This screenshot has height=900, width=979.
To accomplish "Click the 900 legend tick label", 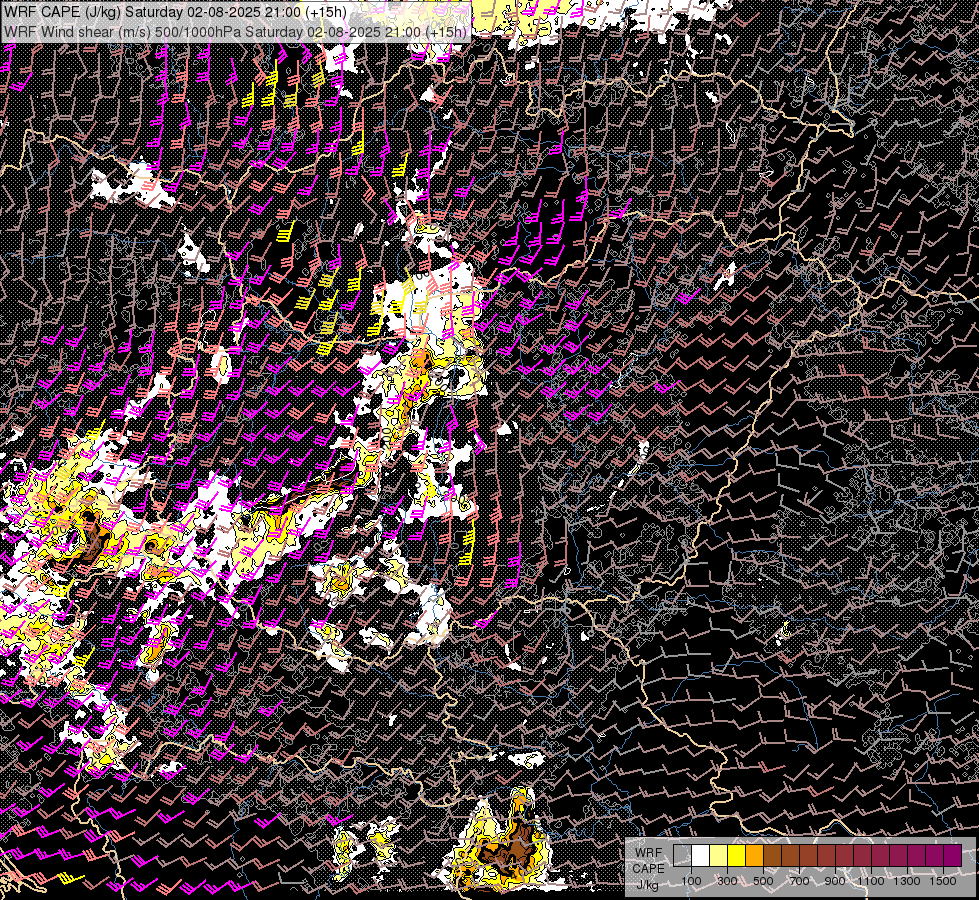I will click(x=835, y=881).
